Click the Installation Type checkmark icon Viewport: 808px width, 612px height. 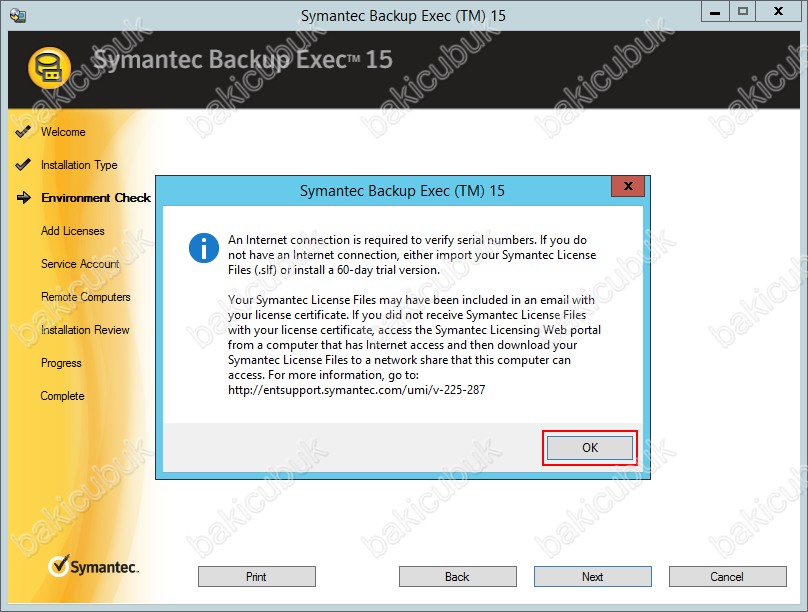tap(23, 164)
